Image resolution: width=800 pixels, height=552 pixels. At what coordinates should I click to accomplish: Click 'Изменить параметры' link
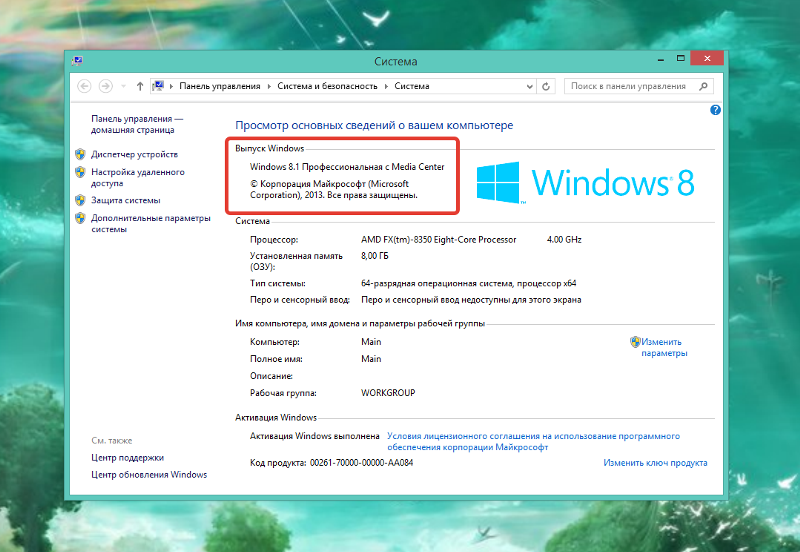[664, 347]
